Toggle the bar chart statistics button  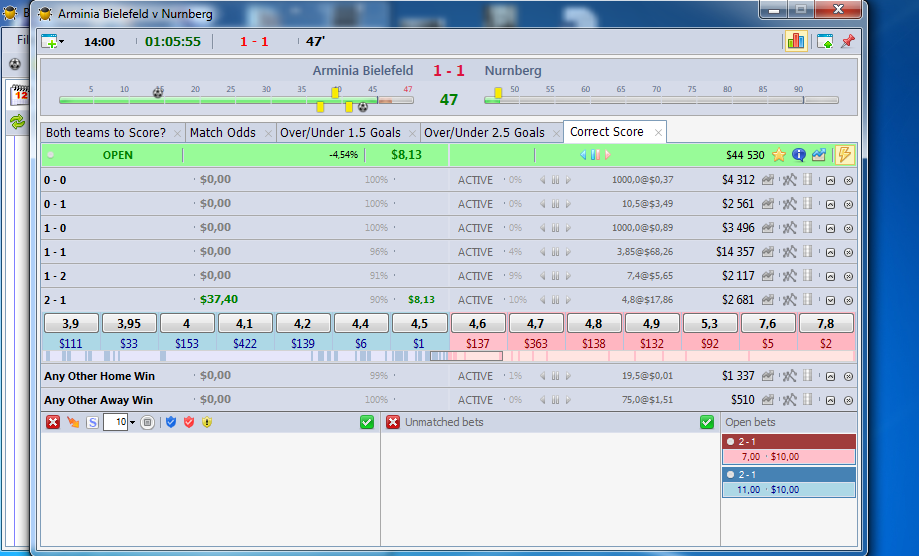796,41
